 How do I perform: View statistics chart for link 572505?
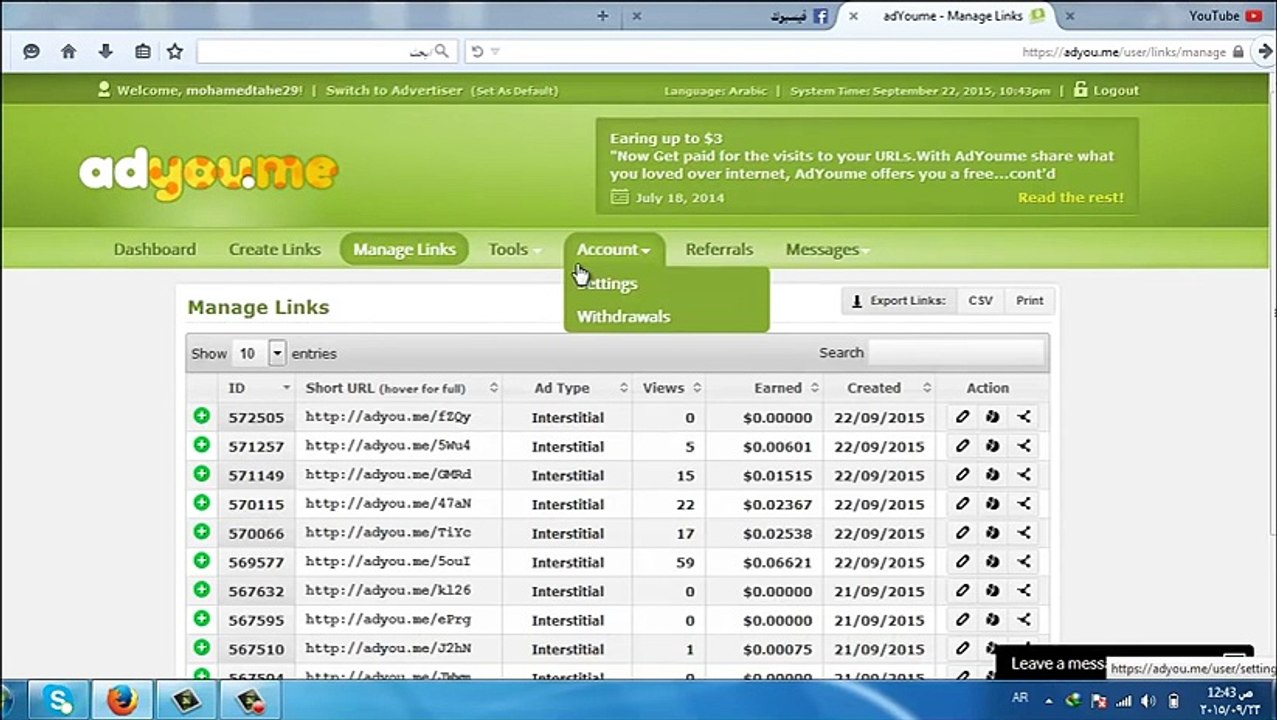[x=992, y=417]
